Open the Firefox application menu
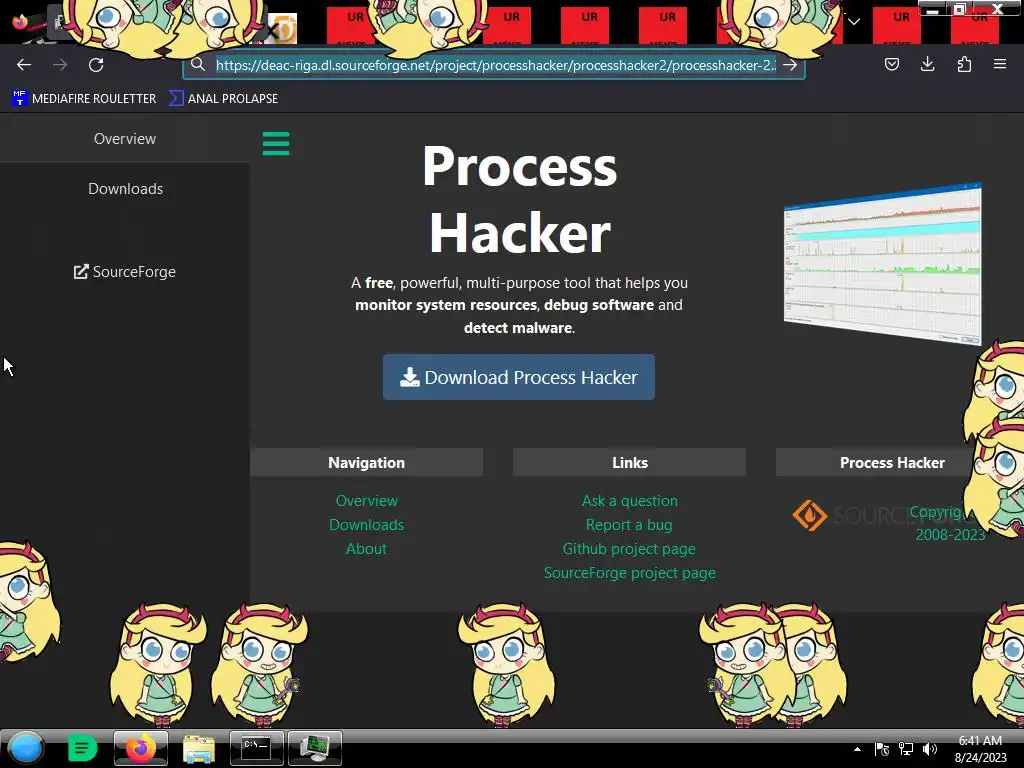The image size is (1024, 768). (1000, 64)
